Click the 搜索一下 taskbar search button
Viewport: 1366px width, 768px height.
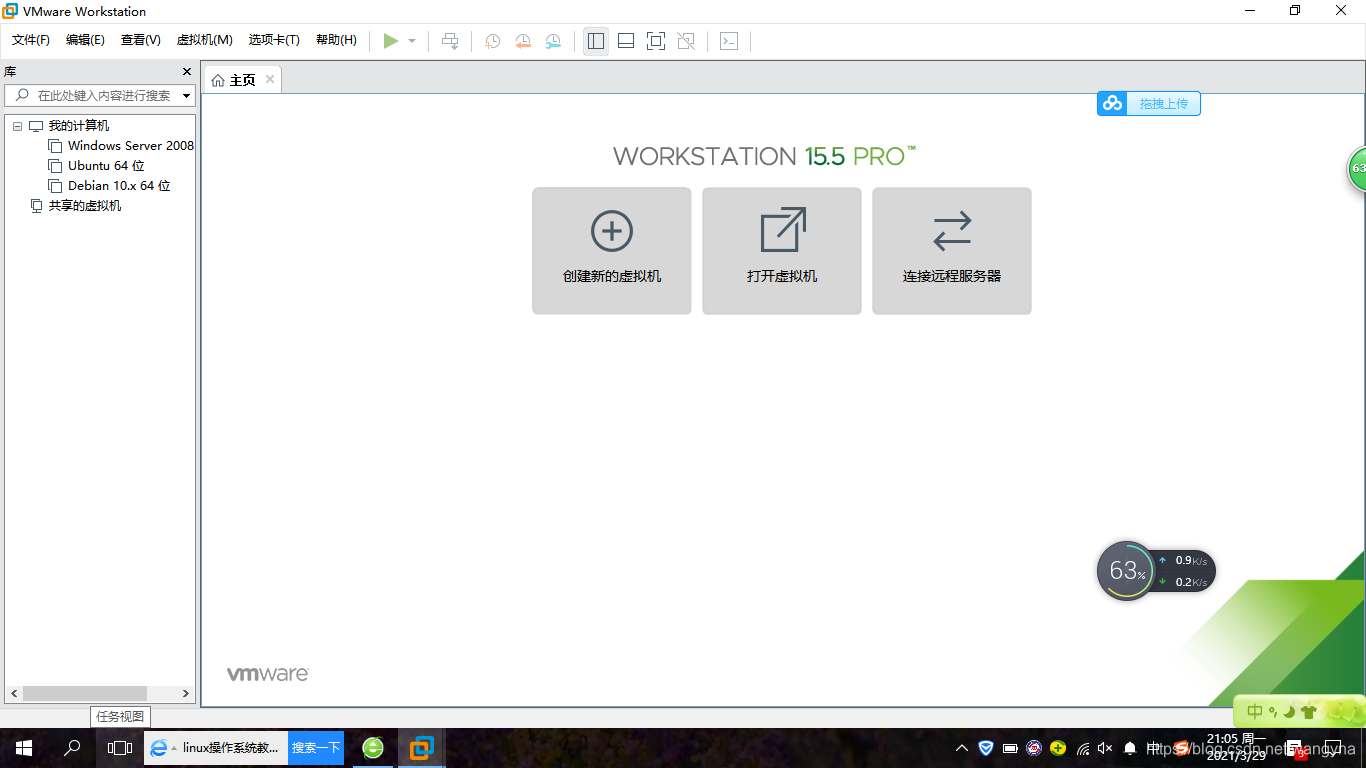pyautogui.click(x=316, y=748)
